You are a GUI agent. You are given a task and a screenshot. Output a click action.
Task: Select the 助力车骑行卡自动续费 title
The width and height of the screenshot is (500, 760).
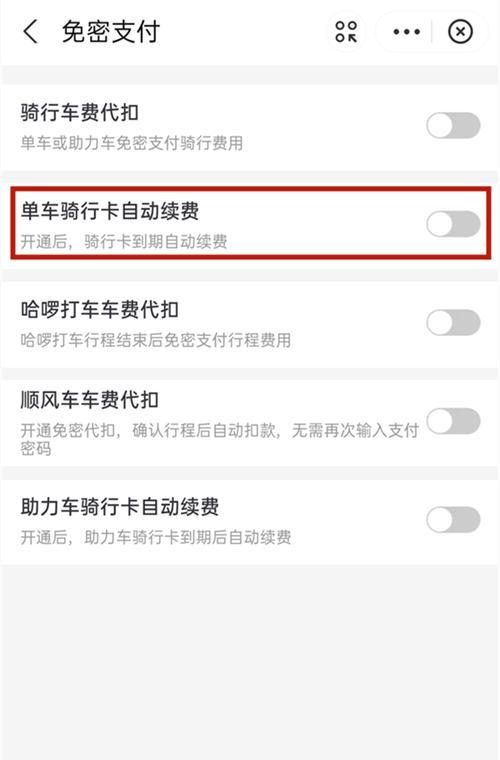(120, 507)
